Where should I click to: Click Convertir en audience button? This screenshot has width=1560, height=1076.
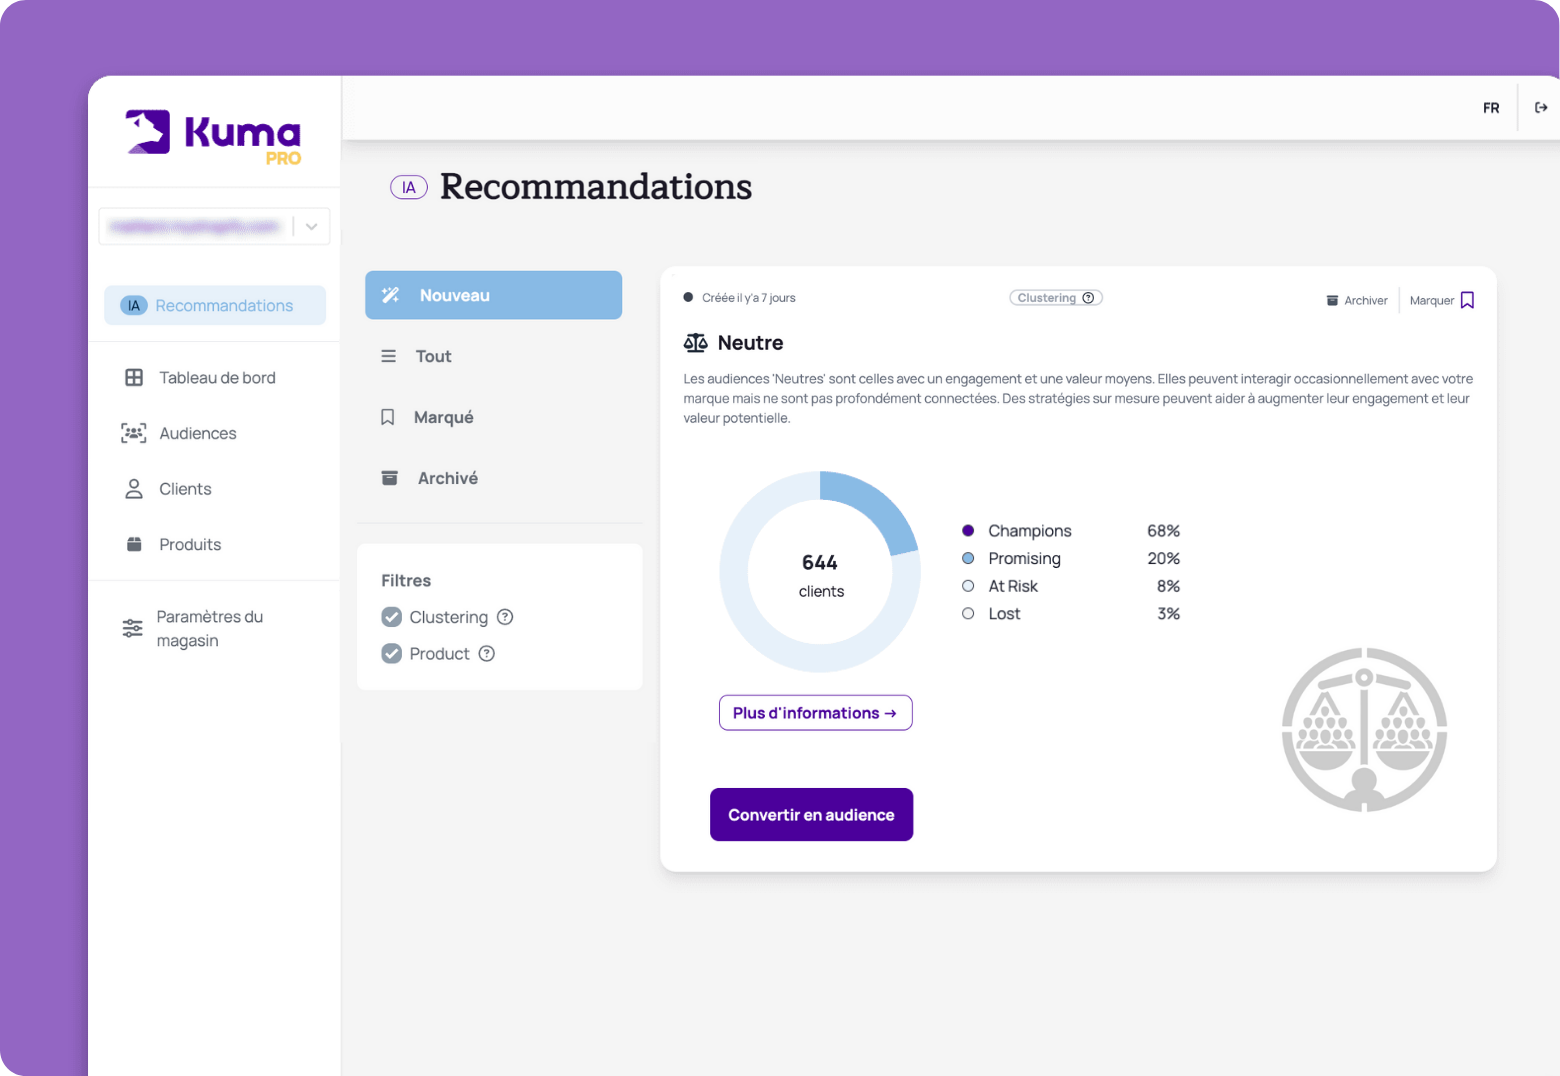tap(811, 815)
